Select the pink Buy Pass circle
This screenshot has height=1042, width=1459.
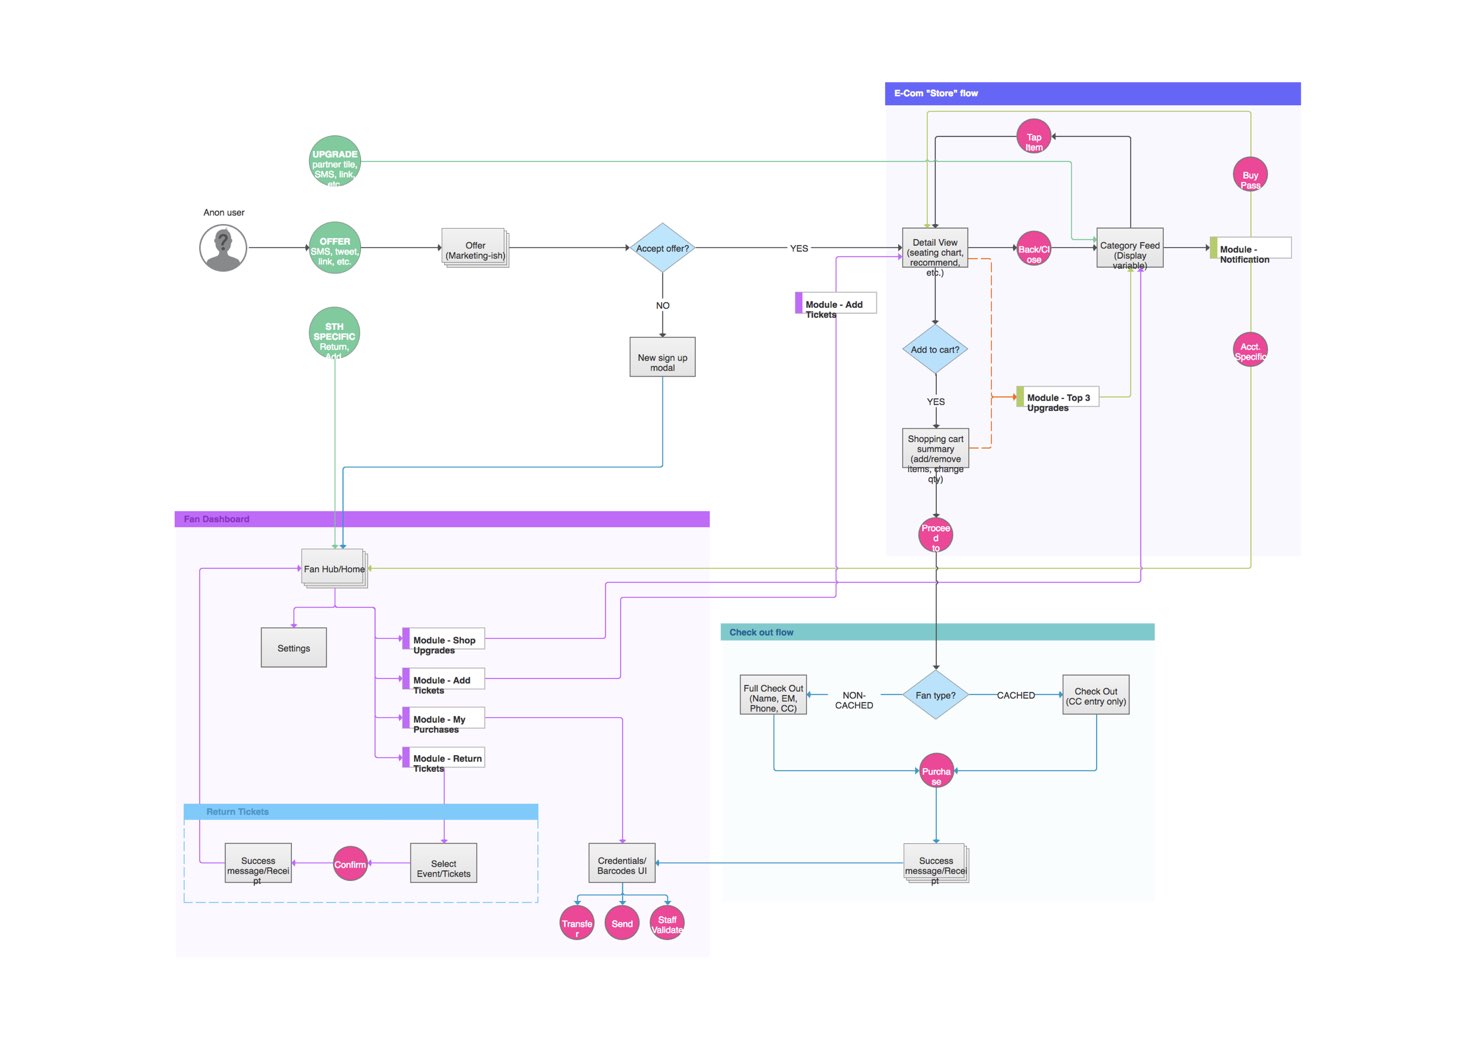(x=1249, y=175)
